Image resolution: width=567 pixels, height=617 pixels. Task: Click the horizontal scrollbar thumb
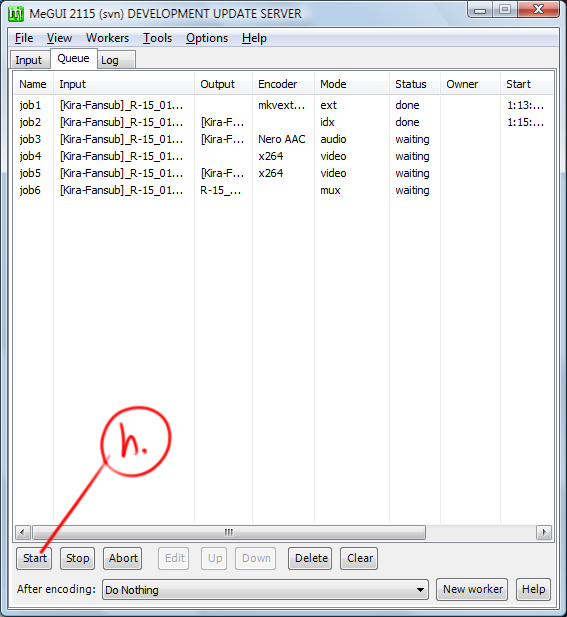(x=229, y=532)
